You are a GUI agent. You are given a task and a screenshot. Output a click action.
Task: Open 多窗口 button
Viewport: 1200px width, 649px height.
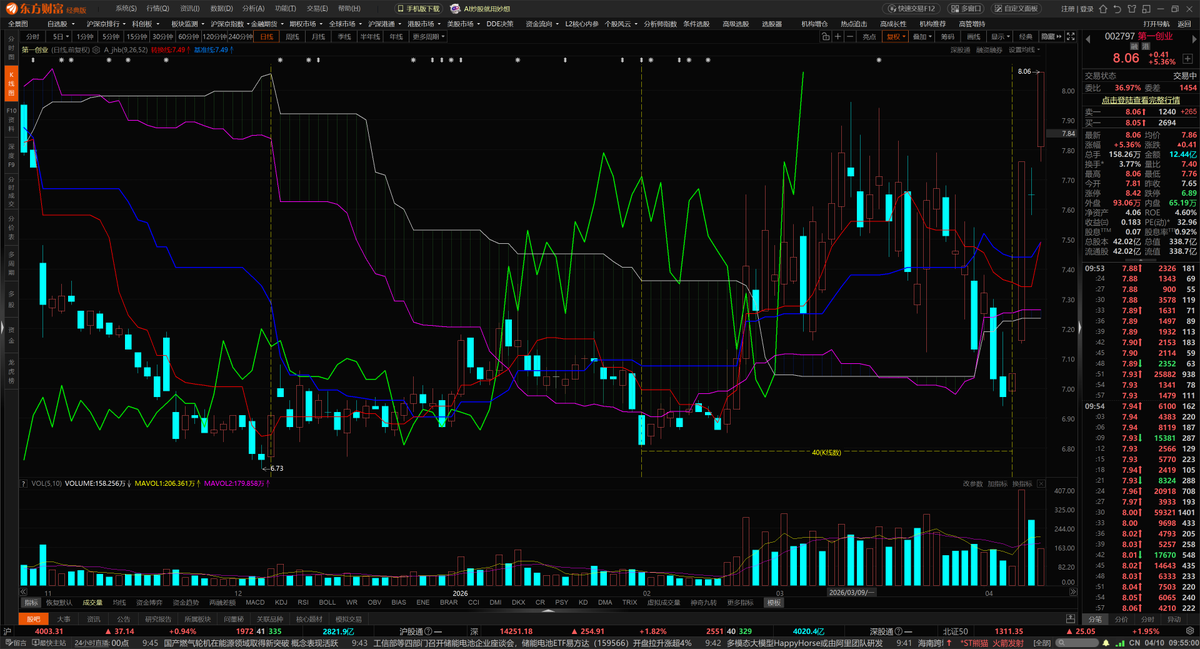click(966, 9)
